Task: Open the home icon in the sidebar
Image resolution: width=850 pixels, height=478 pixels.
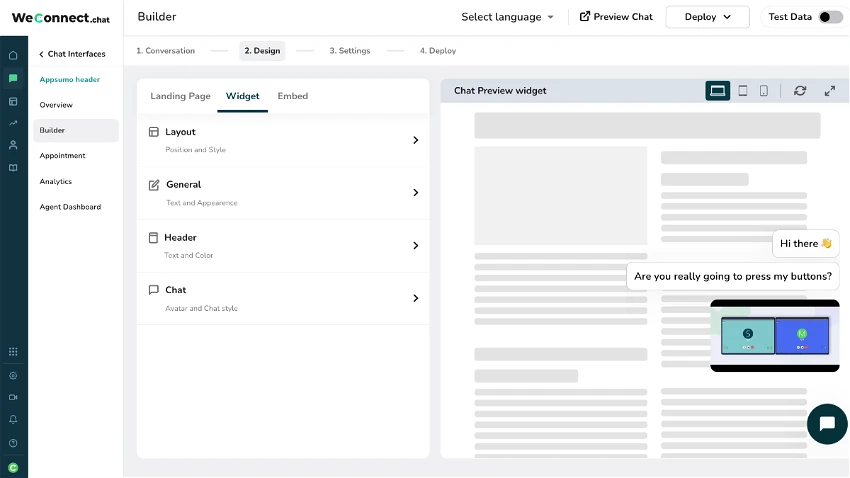Action: pos(14,55)
